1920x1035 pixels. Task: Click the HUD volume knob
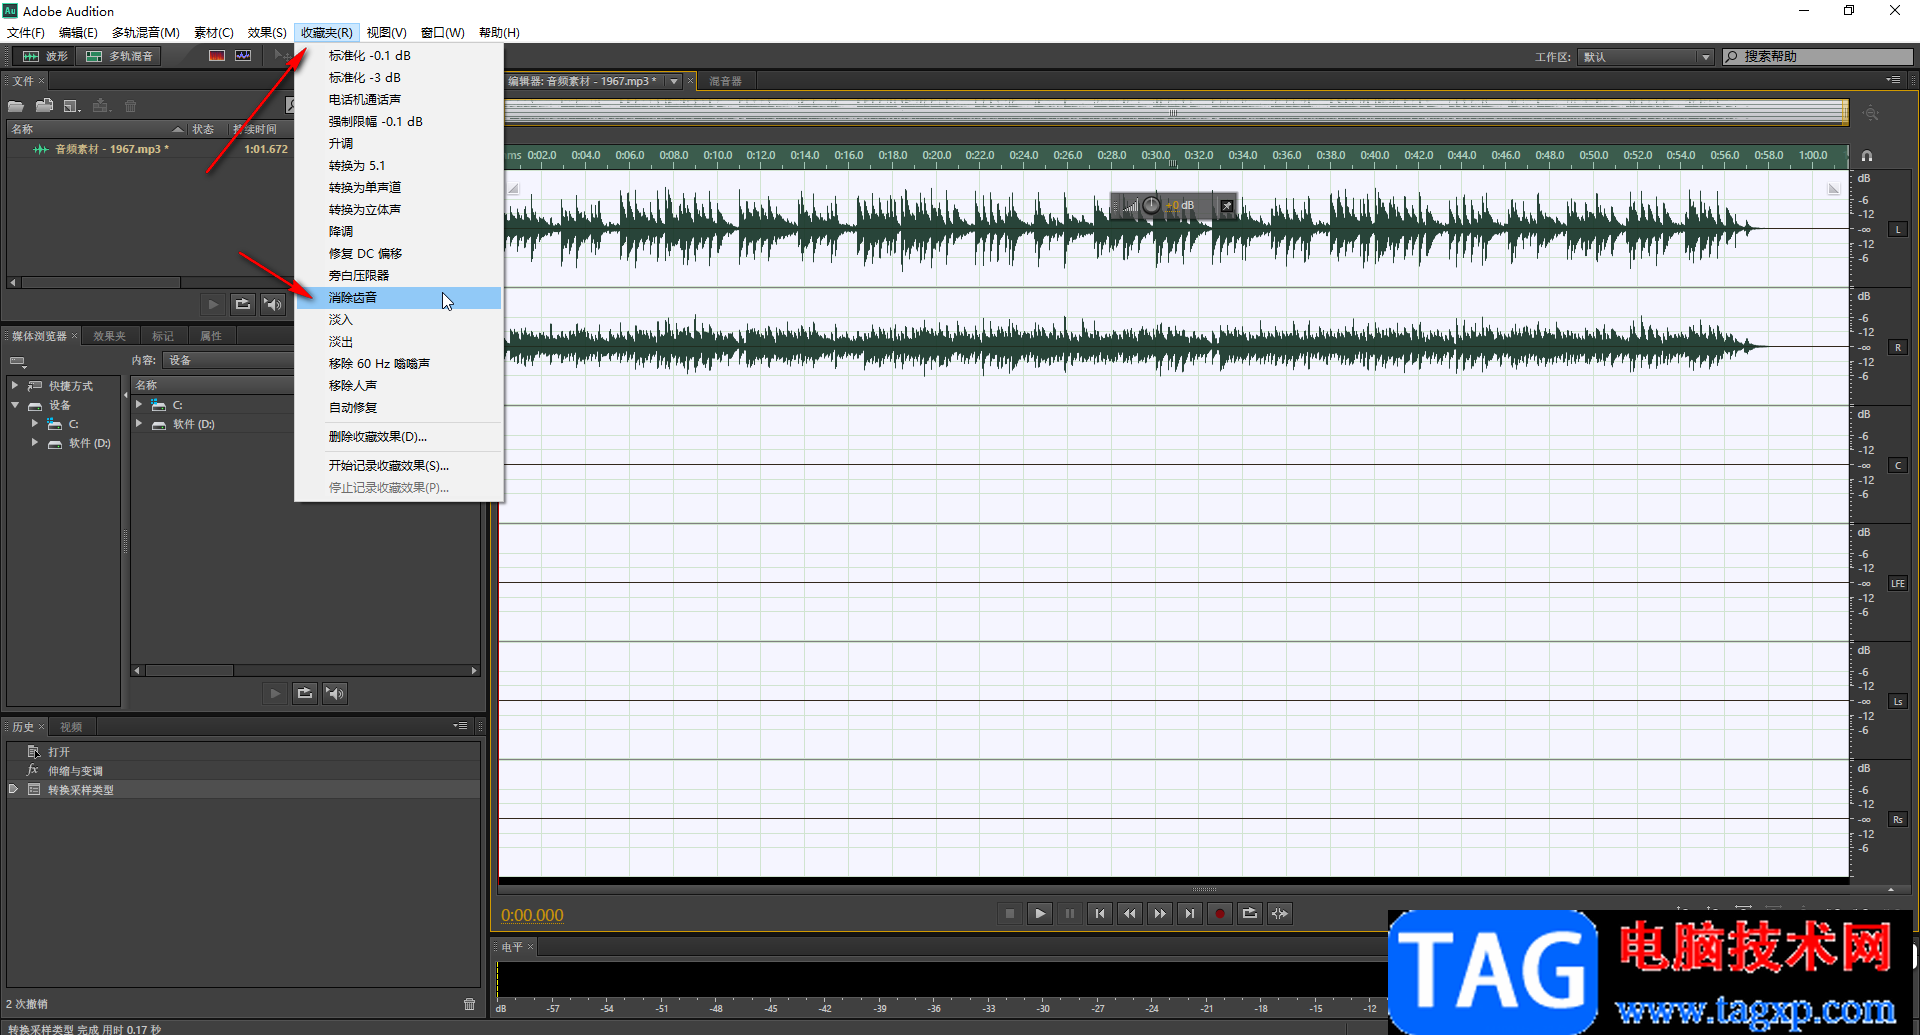click(1151, 205)
